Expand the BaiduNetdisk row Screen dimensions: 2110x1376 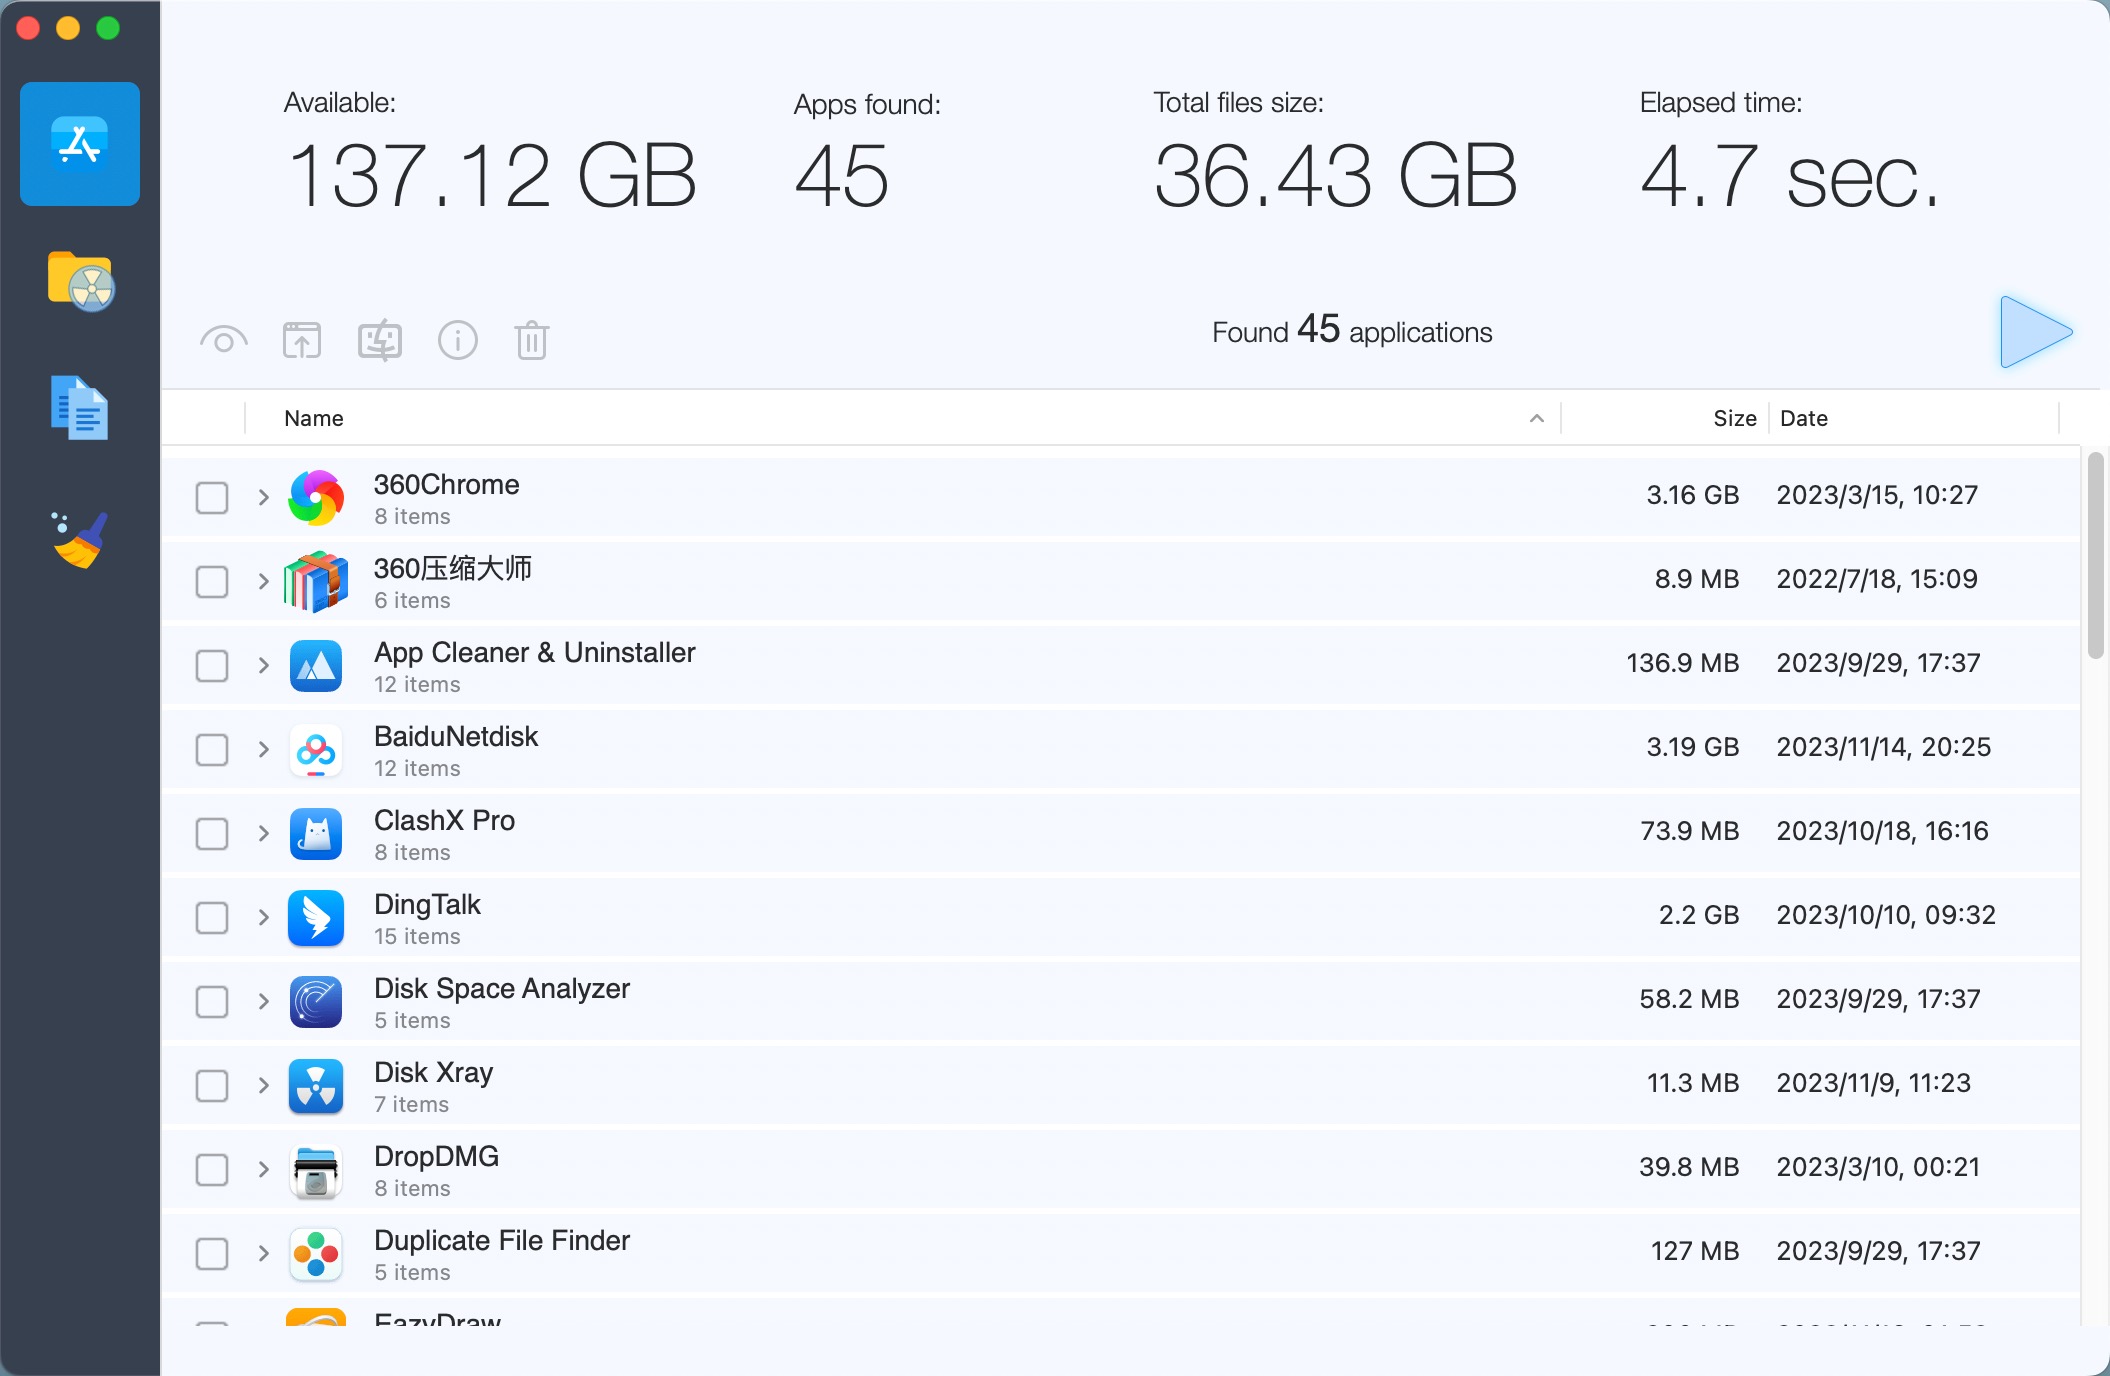(x=263, y=749)
